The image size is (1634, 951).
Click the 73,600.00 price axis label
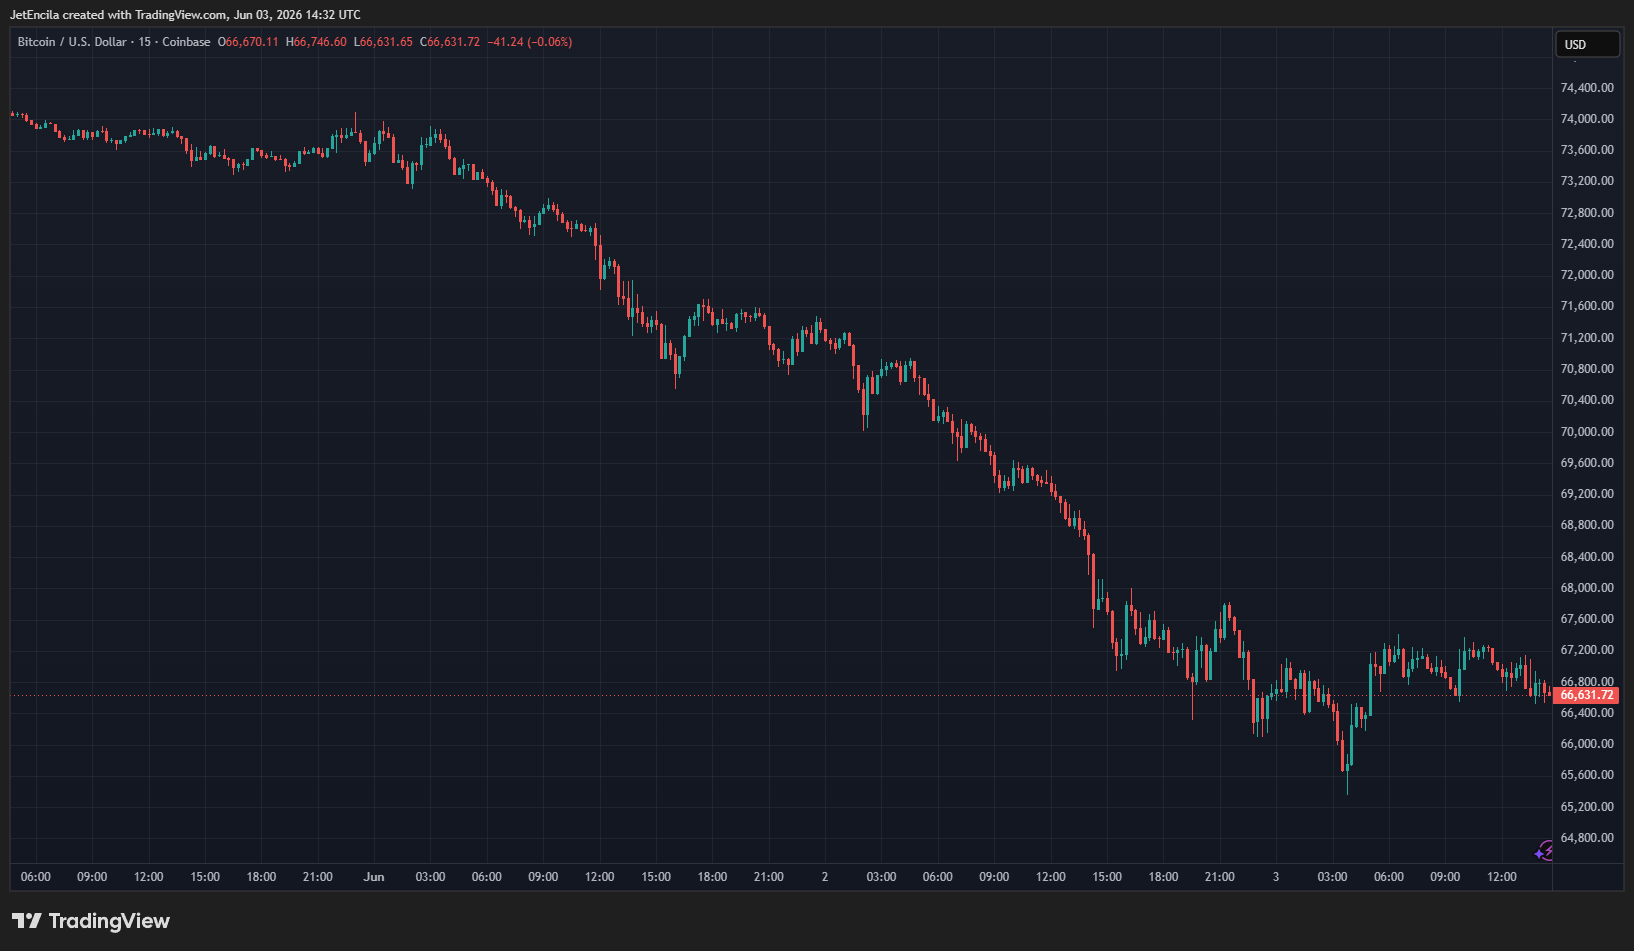tap(1587, 150)
